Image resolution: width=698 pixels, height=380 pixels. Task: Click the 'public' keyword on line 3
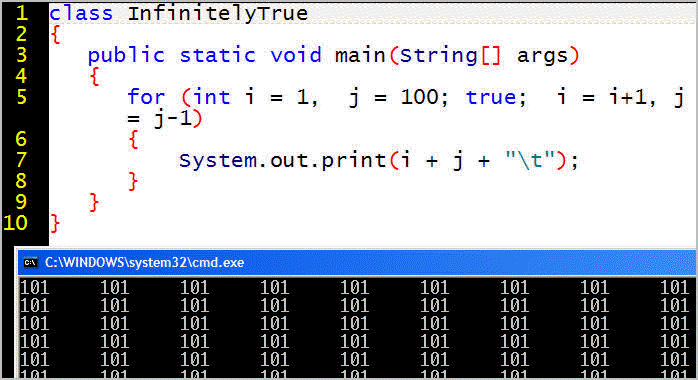pyautogui.click(x=126, y=56)
